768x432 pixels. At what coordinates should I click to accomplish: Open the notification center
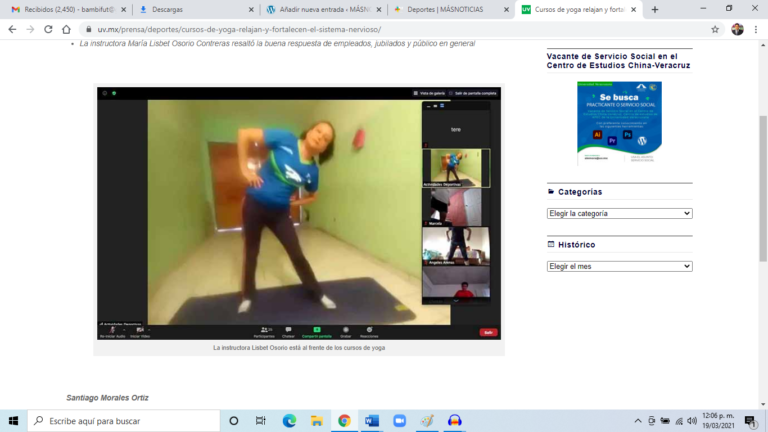click(x=750, y=421)
